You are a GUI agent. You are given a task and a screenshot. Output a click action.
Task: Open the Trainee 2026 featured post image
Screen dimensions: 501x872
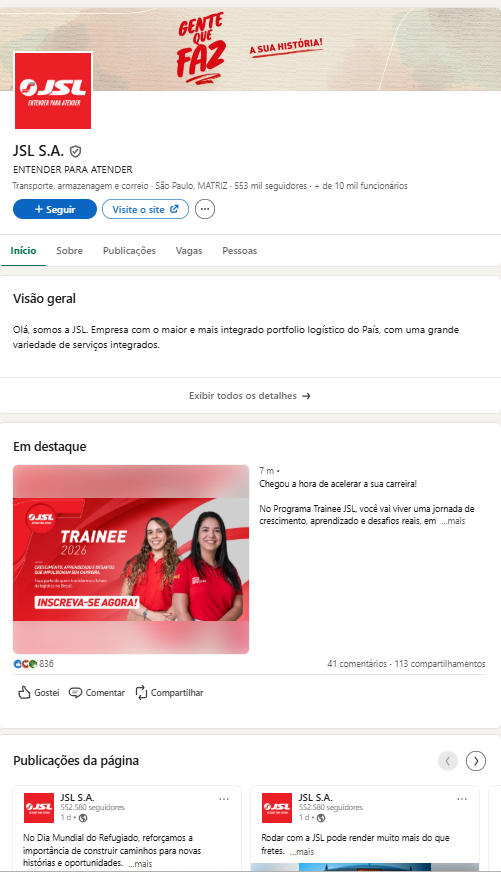131,559
